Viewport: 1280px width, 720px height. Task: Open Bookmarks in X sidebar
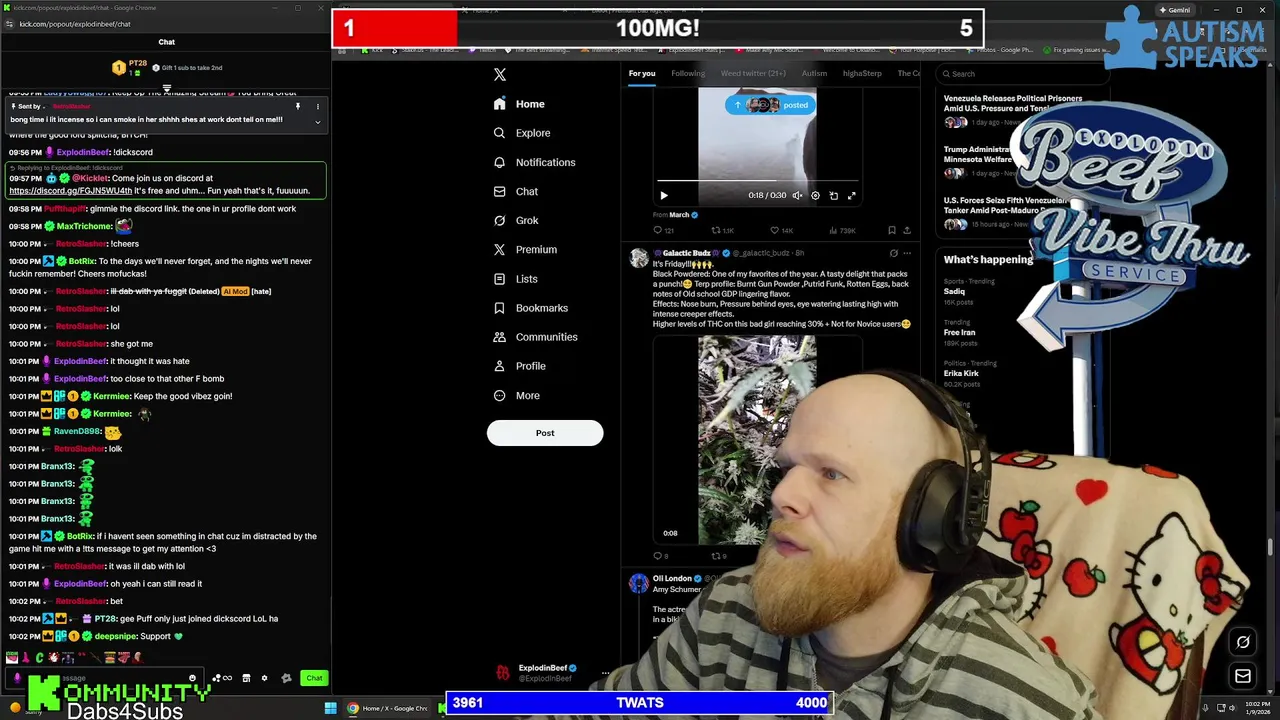coord(530,308)
